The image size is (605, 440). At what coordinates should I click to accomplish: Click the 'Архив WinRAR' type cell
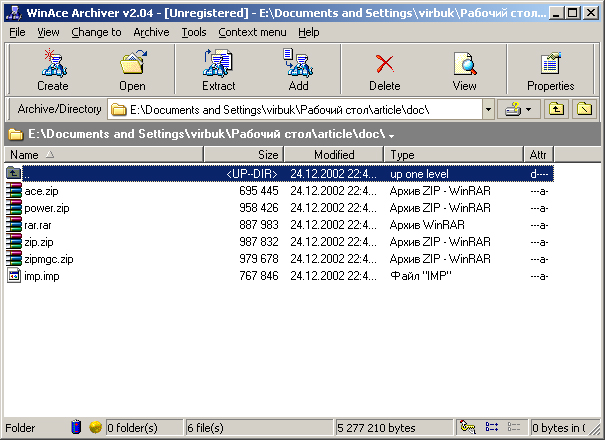point(427,225)
